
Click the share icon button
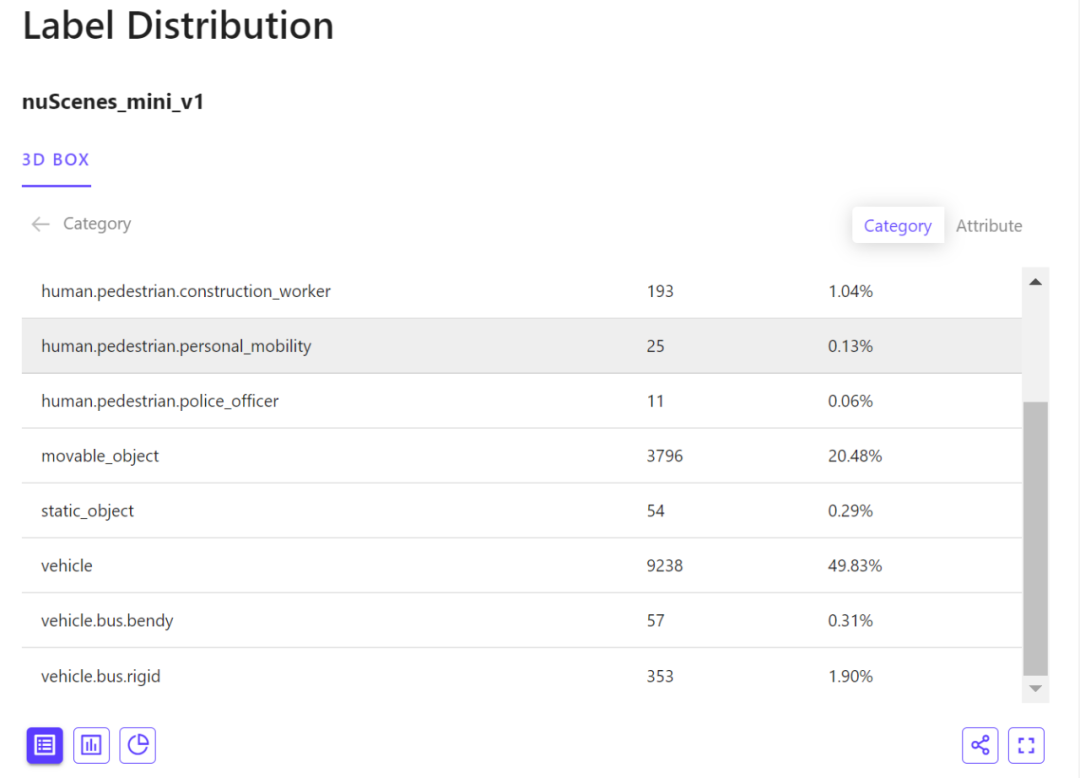[980, 745]
